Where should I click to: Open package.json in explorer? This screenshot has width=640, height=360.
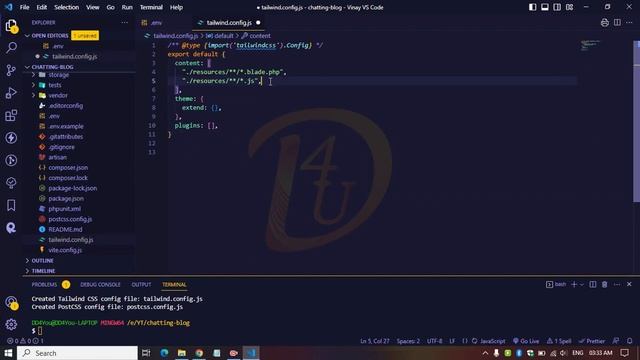[x=66, y=198]
